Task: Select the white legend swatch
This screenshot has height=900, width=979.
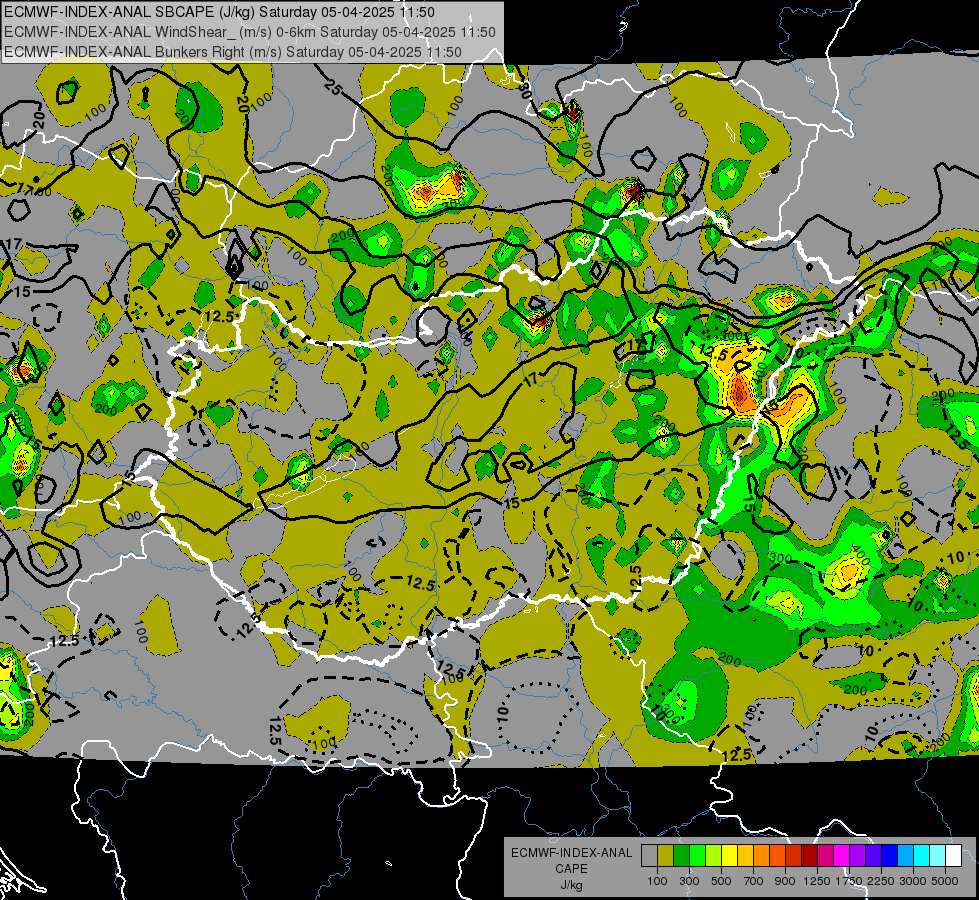Action: (x=953, y=856)
